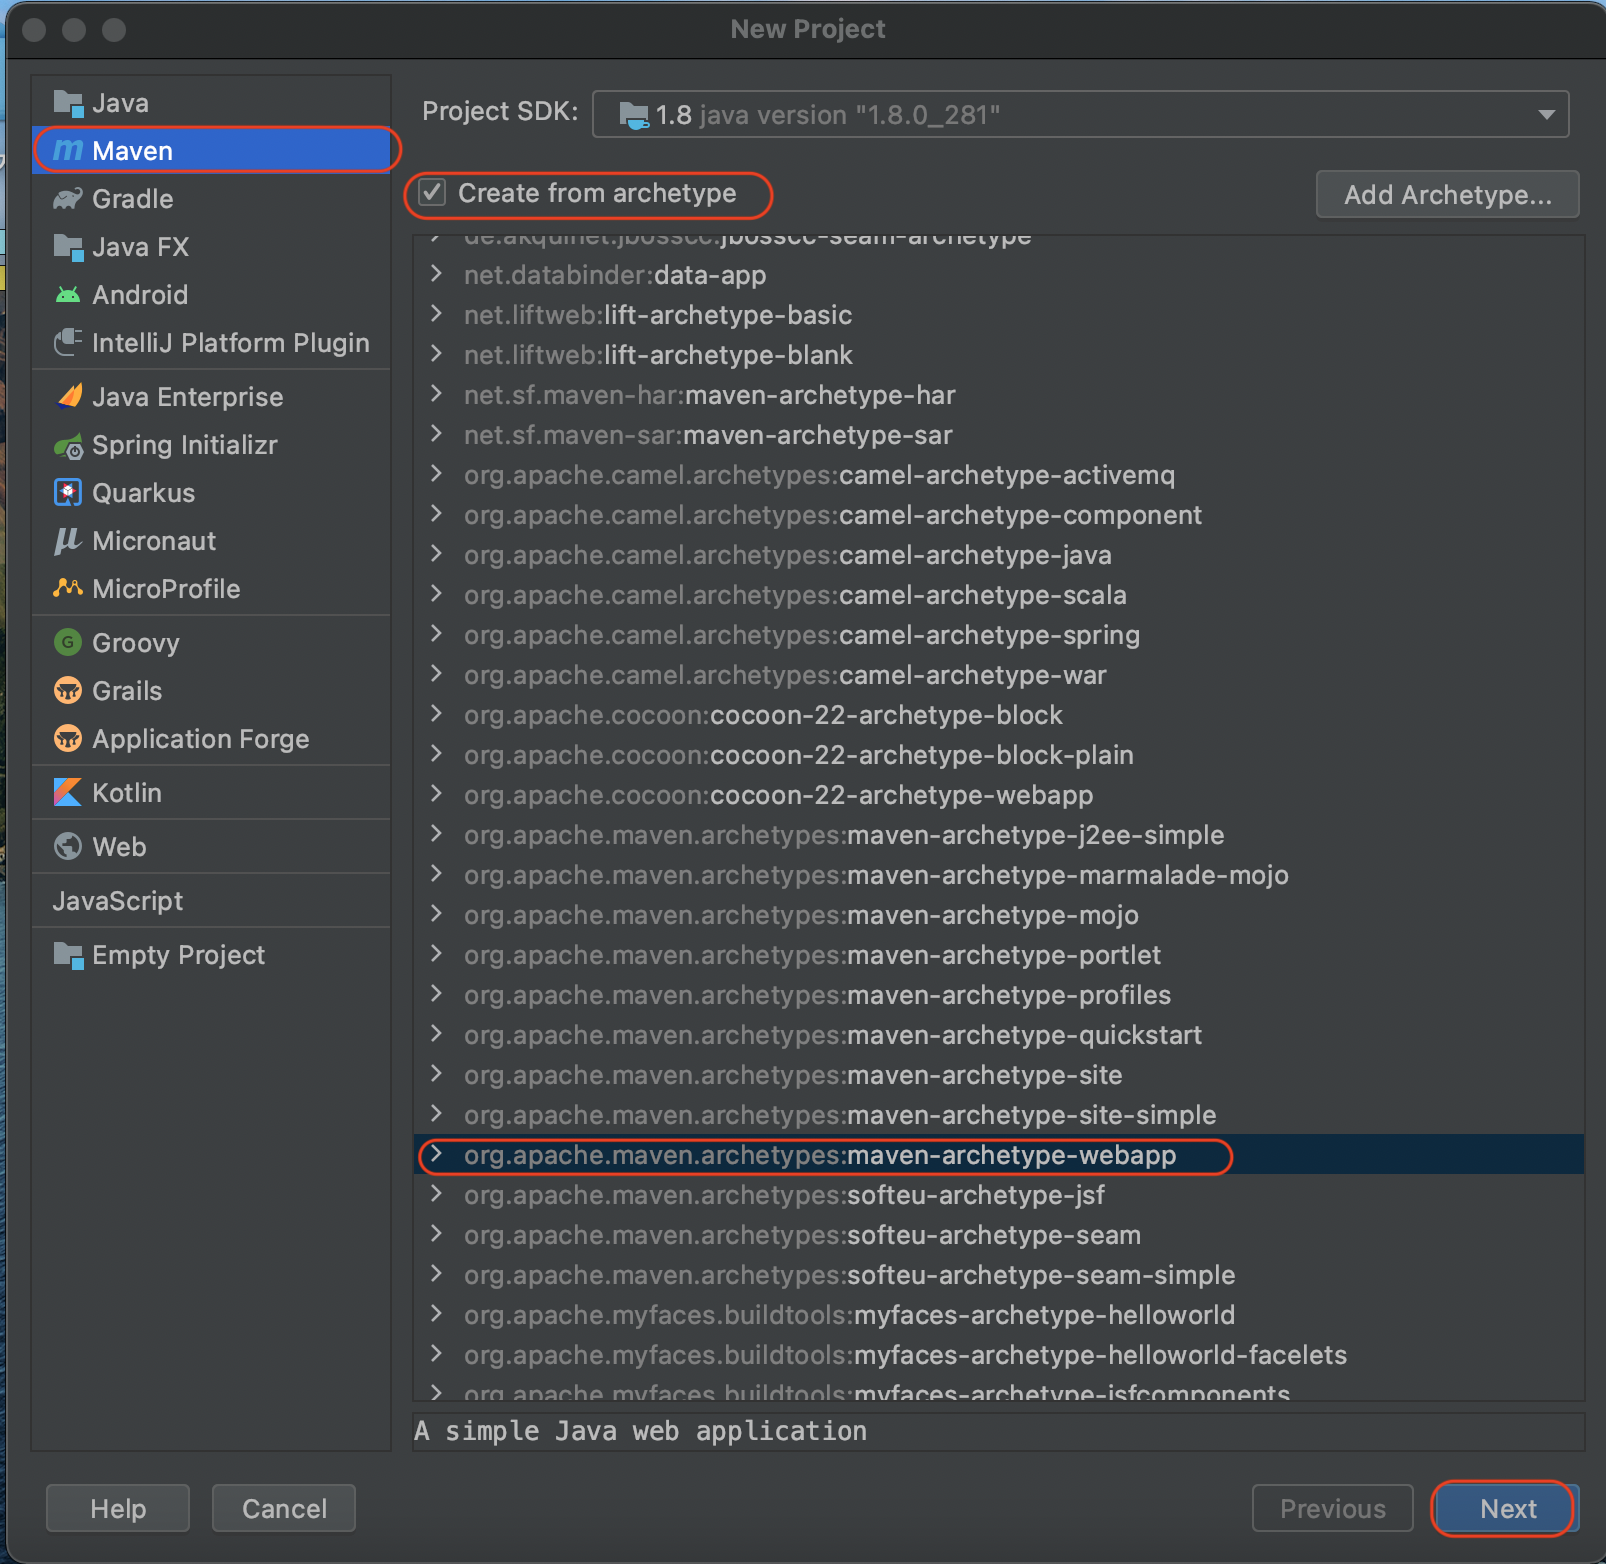This screenshot has width=1606, height=1564.
Task: Select maven-archetype-j2ee-simple archetype
Action: pos(998,835)
